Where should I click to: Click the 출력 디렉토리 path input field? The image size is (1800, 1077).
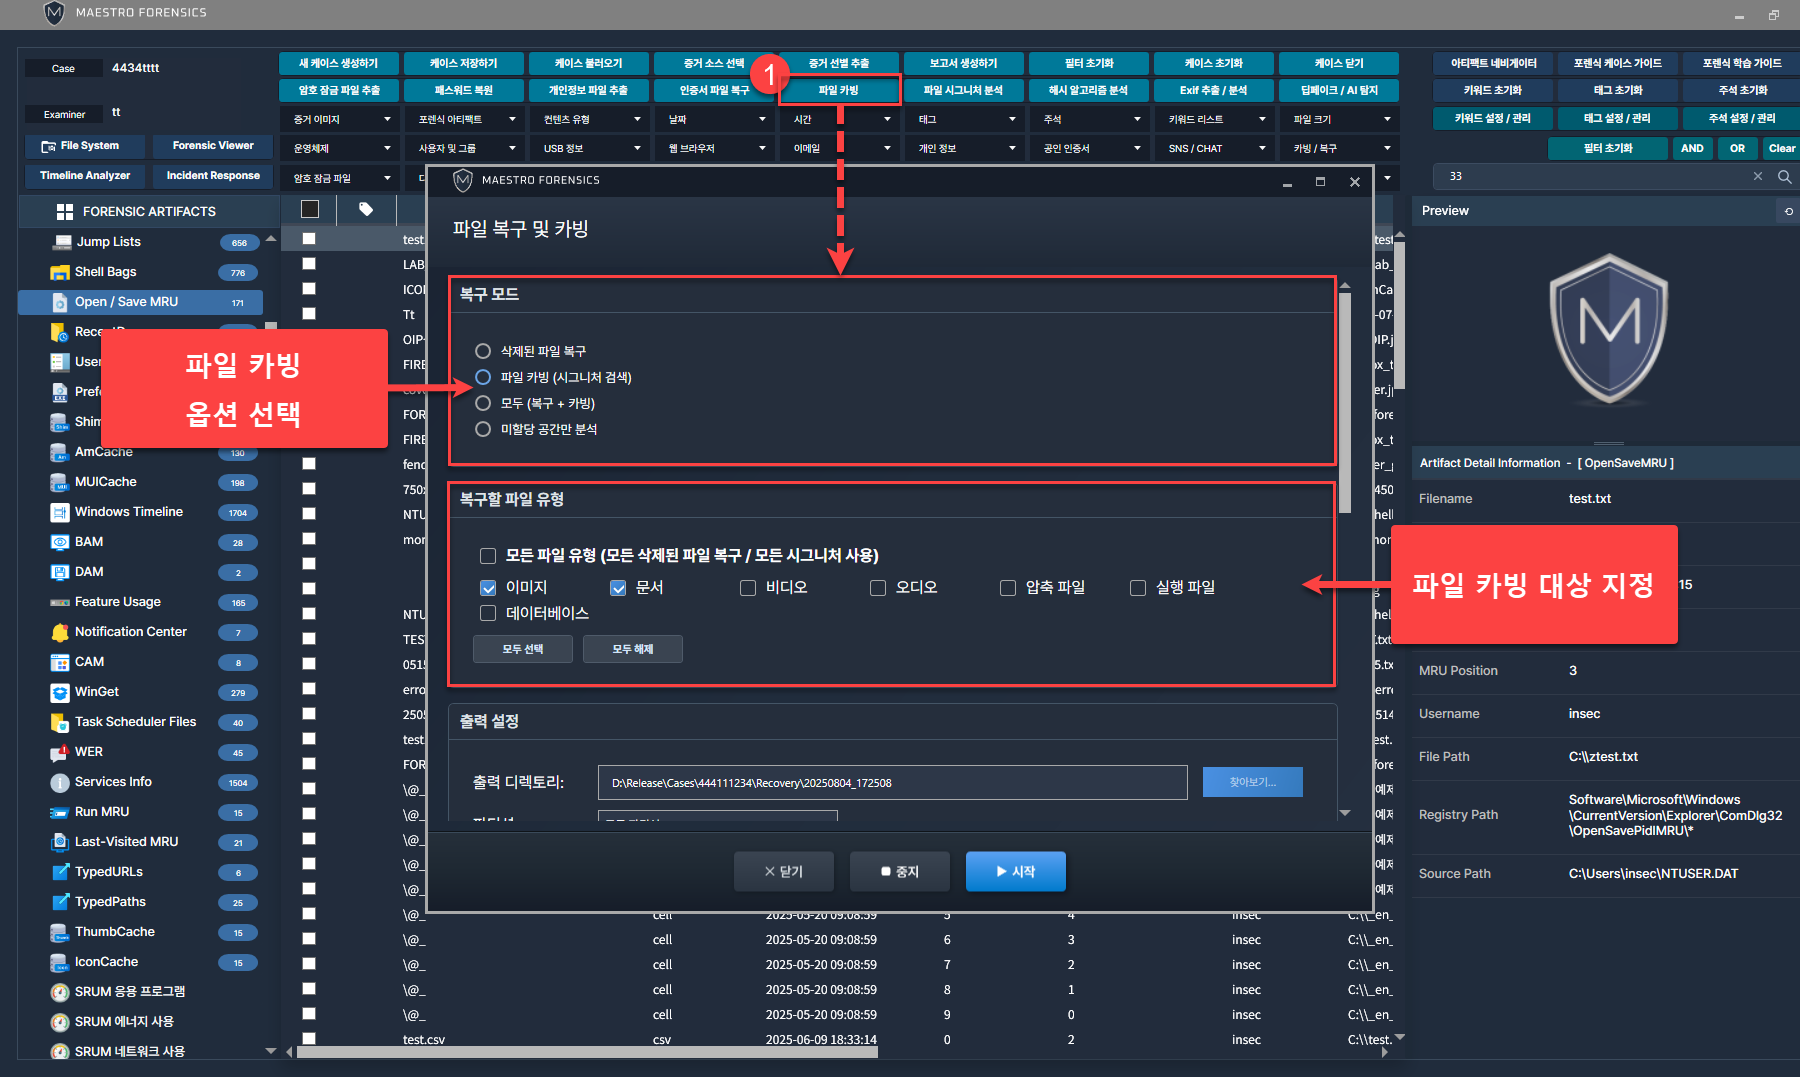tap(892, 783)
